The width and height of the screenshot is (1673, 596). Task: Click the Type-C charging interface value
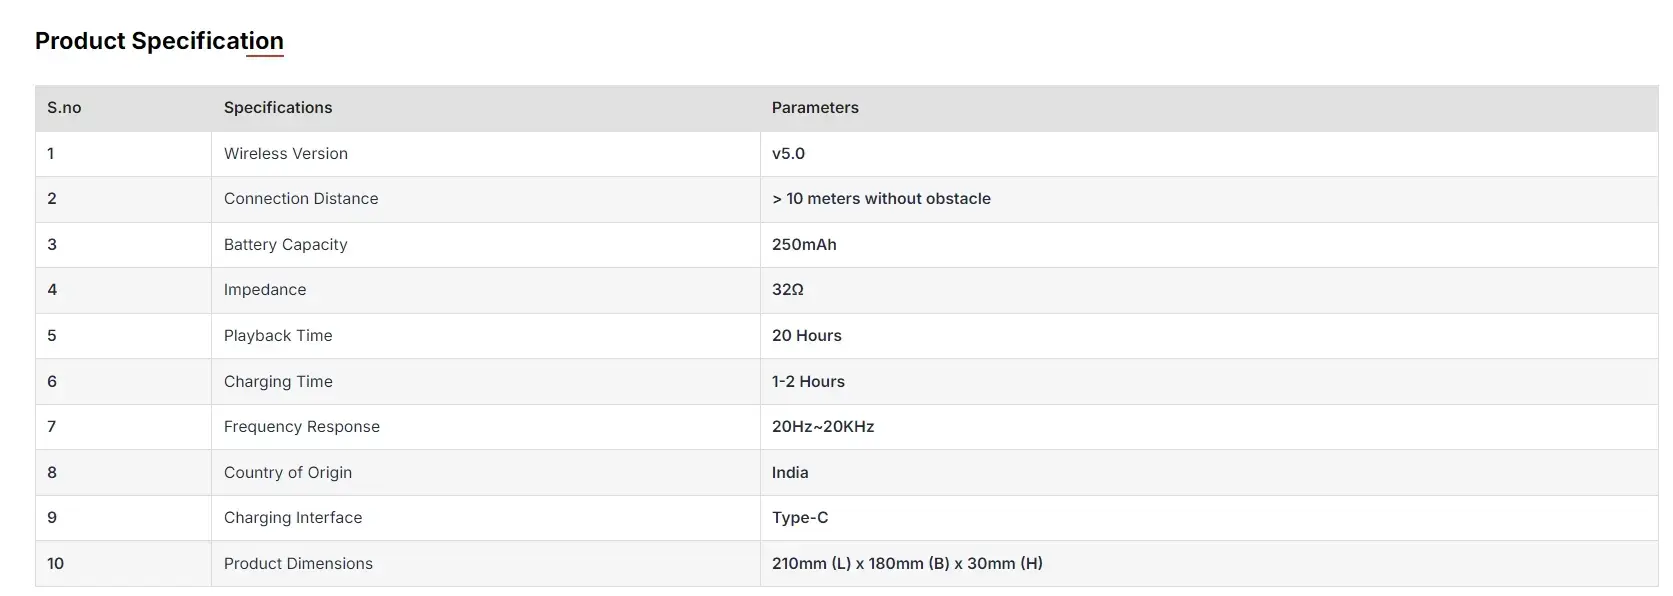[x=800, y=518]
